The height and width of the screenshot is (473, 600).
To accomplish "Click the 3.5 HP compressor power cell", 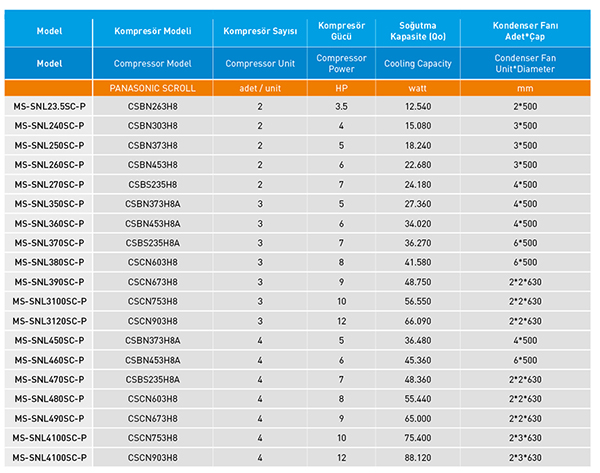I will pos(341,106).
